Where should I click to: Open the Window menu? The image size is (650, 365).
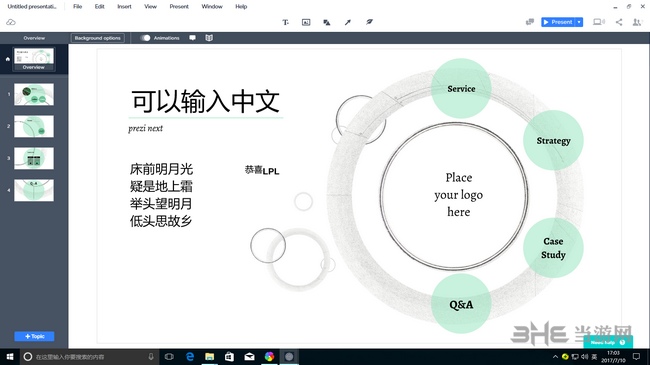pos(212,7)
